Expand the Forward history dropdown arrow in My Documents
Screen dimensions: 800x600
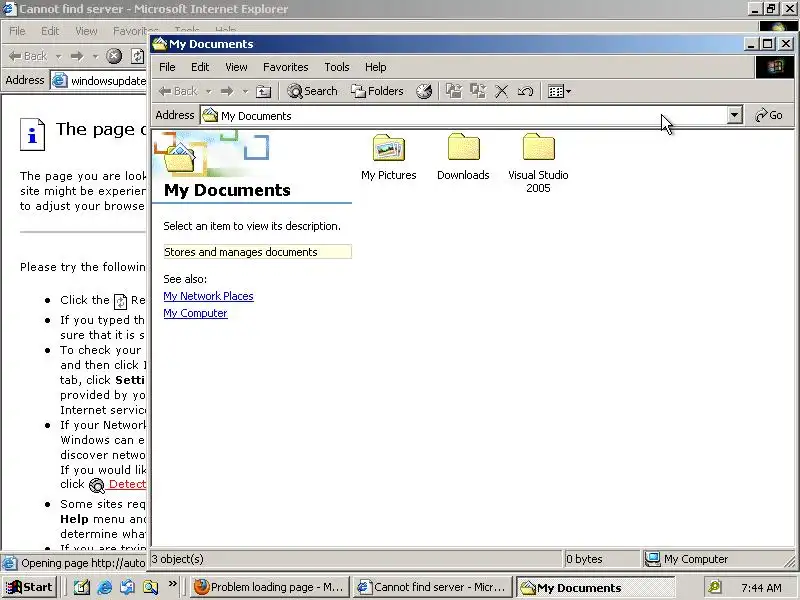245,92
